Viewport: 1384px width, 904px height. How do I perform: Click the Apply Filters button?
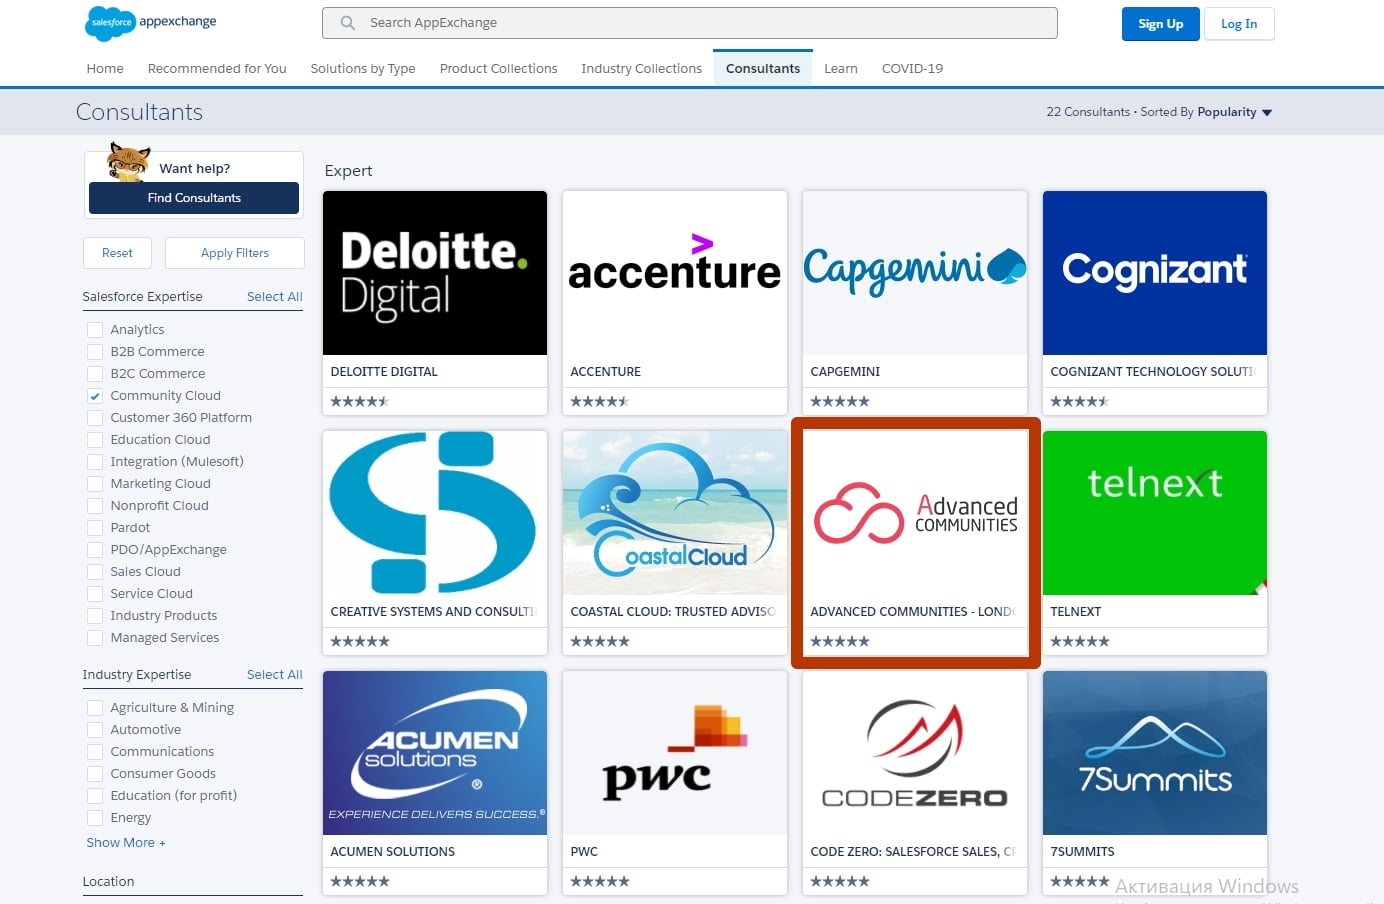[x=234, y=252]
